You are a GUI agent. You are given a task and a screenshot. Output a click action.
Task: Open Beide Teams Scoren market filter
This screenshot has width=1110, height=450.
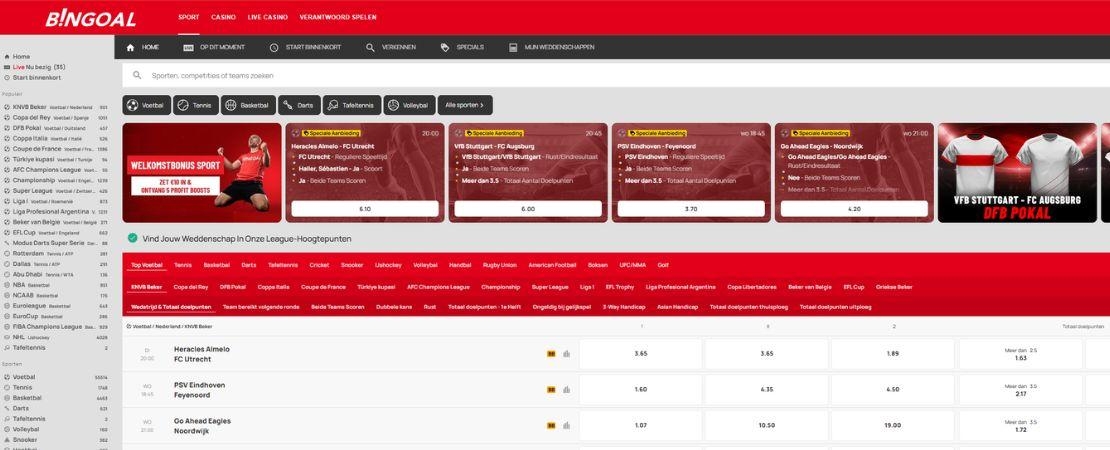(x=337, y=307)
